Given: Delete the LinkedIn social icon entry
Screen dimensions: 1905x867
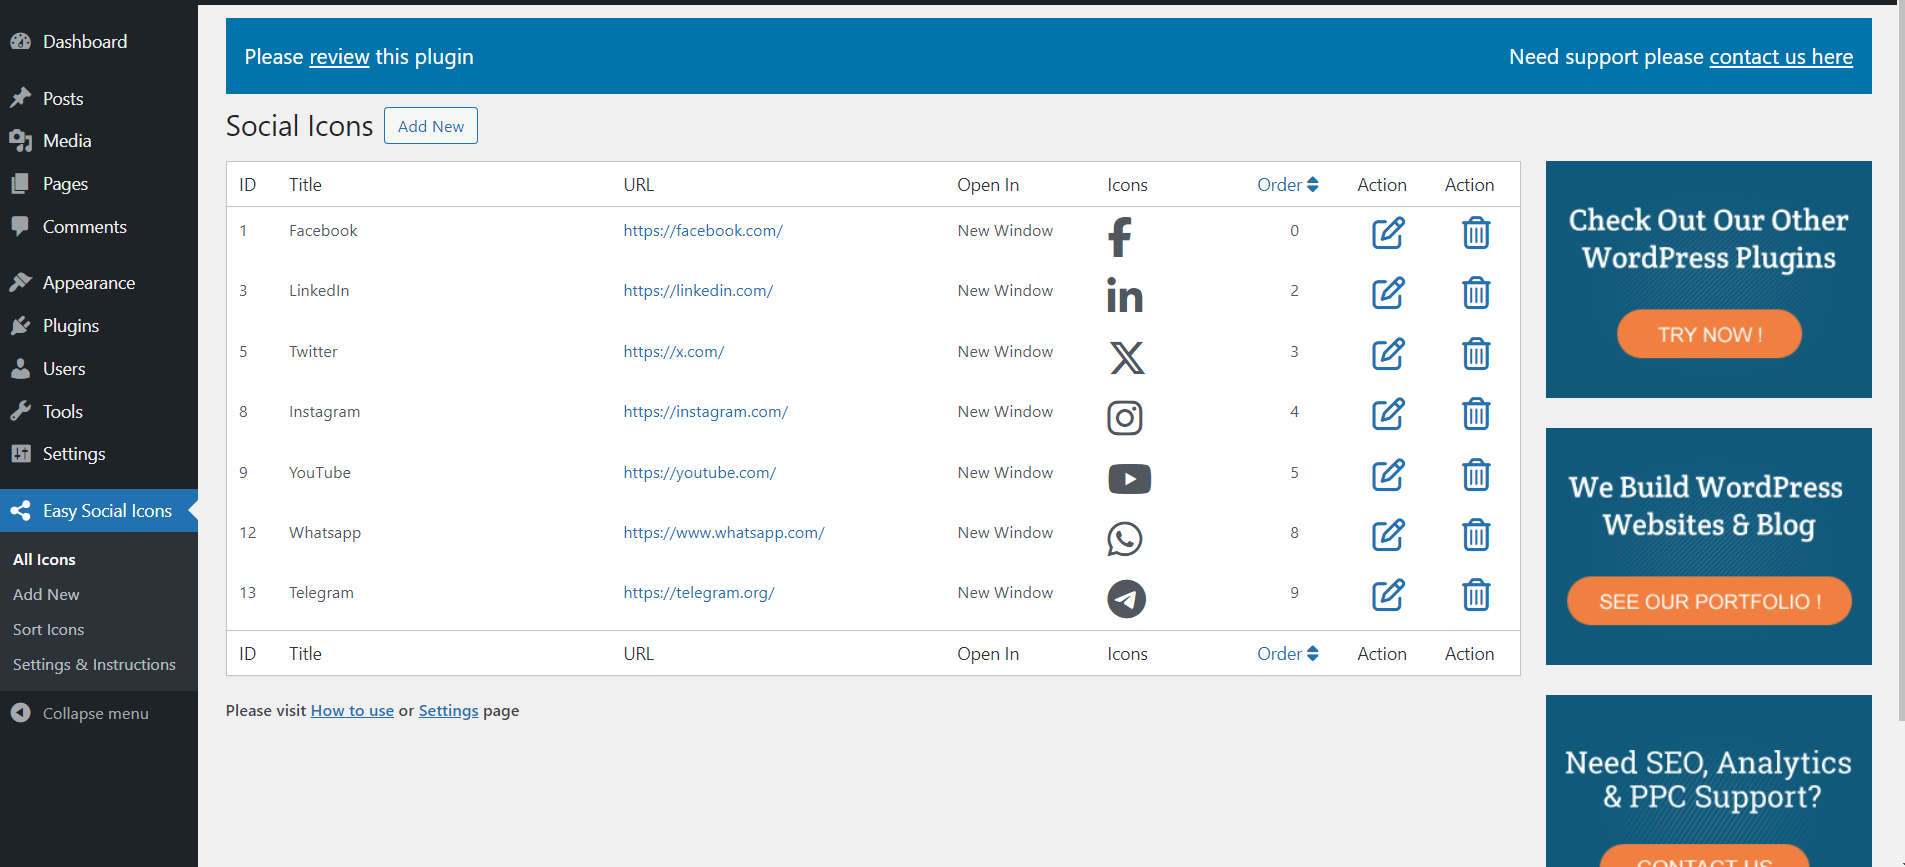Looking at the screenshot, I should point(1475,293).
